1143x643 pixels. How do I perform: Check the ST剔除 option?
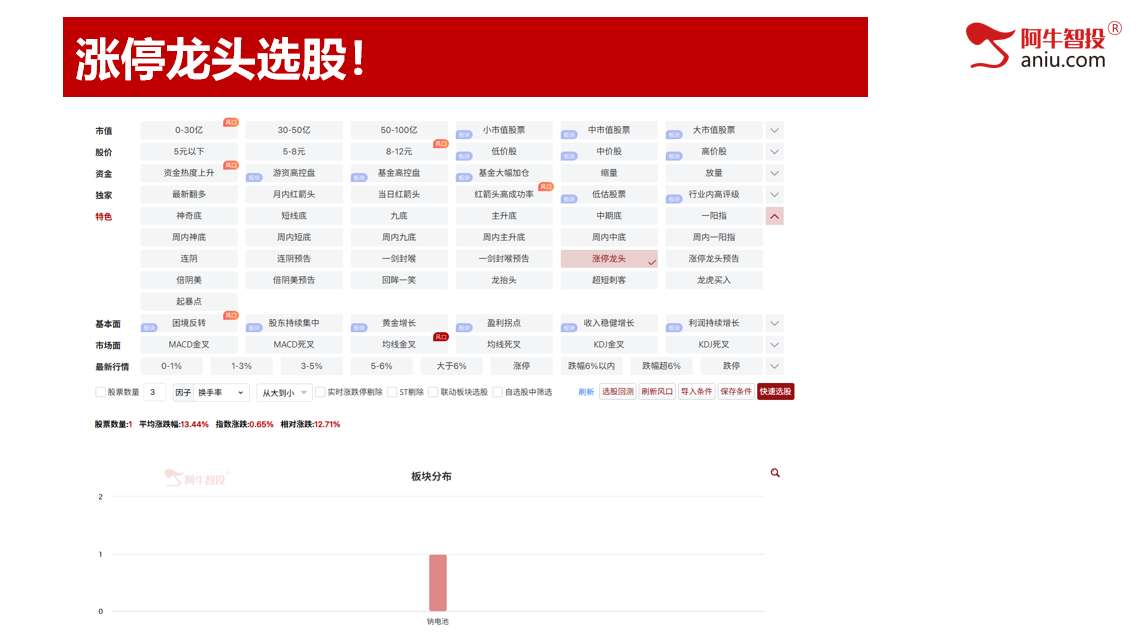pos(392,392)
